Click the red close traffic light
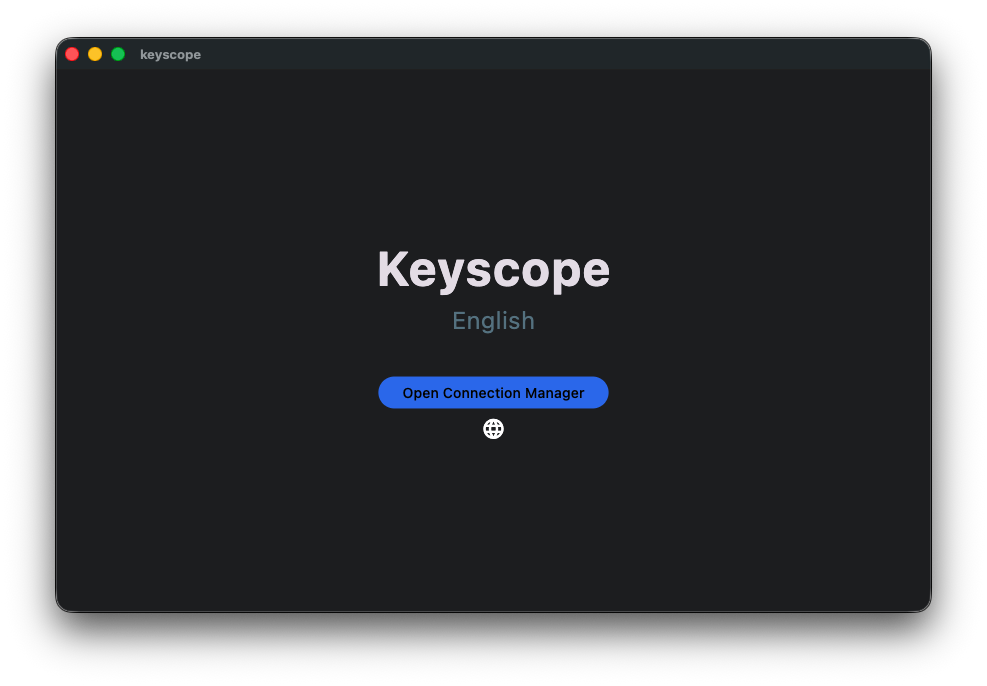987x686 pixels. (72, 54)
